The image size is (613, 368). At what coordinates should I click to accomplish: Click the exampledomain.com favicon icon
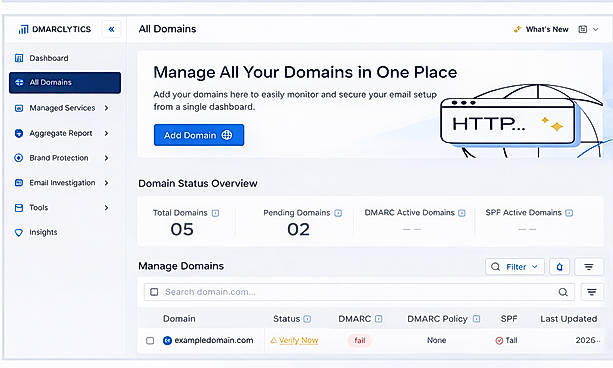pyautogui.click(x=167, y=341)
